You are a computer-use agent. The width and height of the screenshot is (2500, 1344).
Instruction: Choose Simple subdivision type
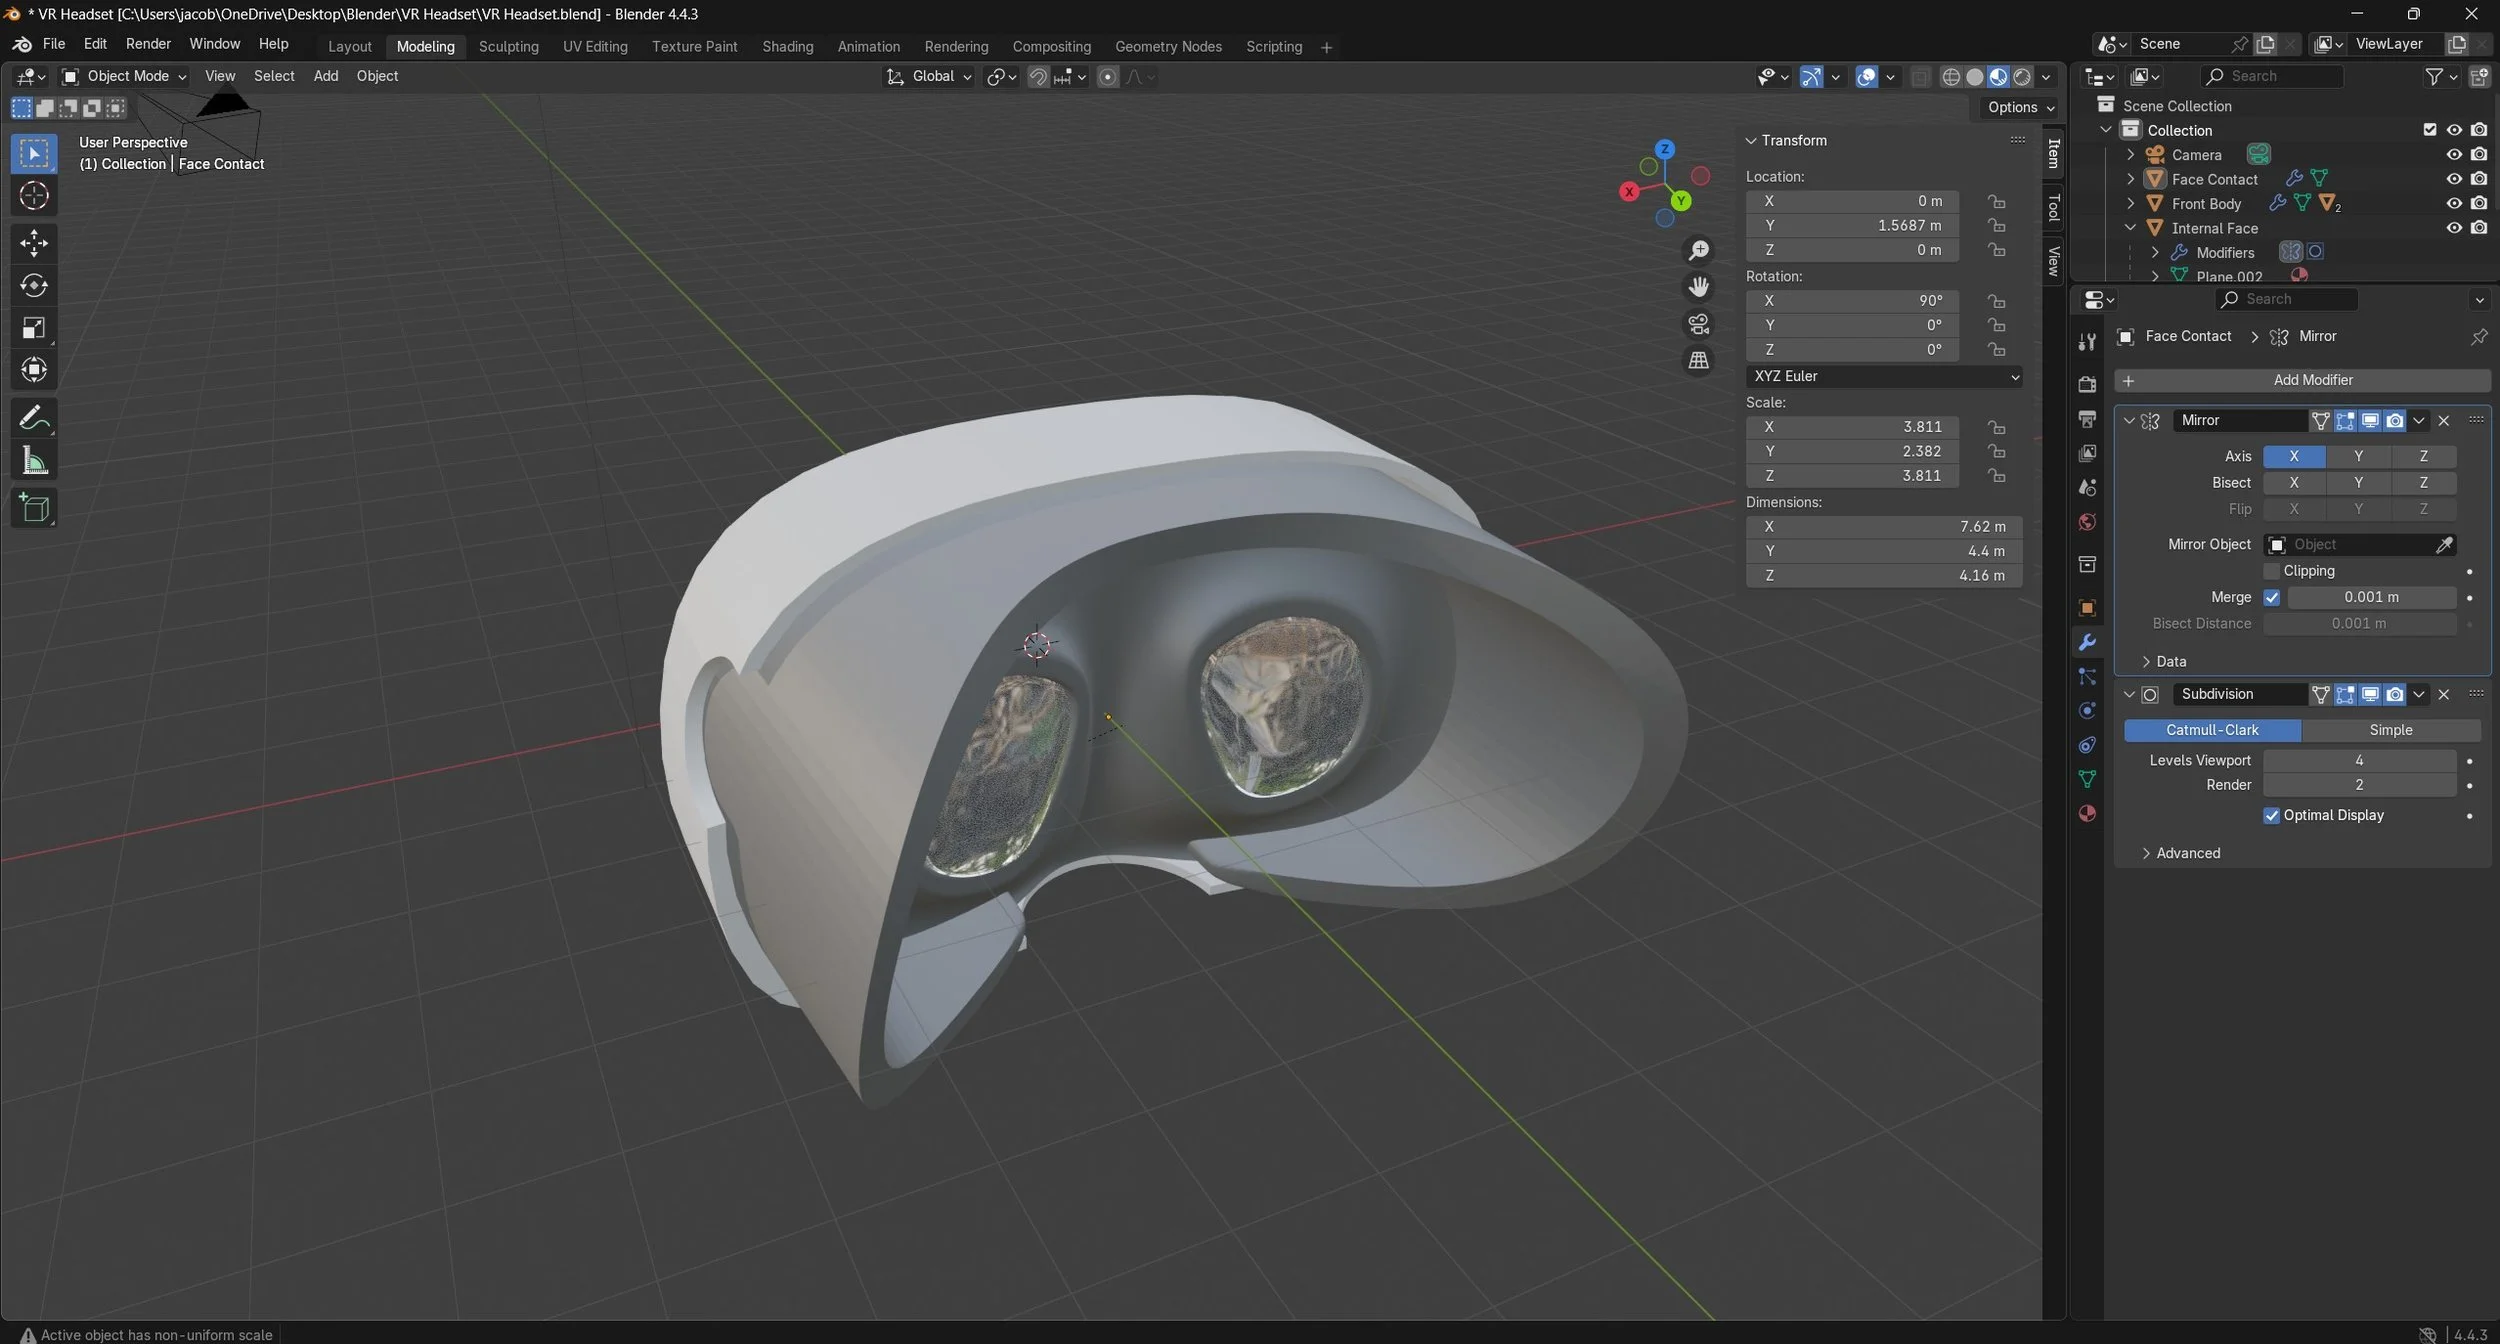pos(2390,730)
